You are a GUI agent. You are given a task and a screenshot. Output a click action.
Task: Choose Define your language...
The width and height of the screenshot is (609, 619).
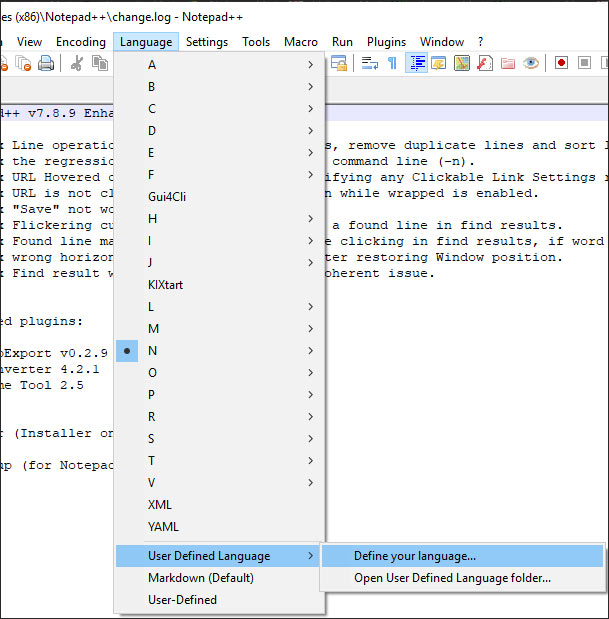click(463, 556)
